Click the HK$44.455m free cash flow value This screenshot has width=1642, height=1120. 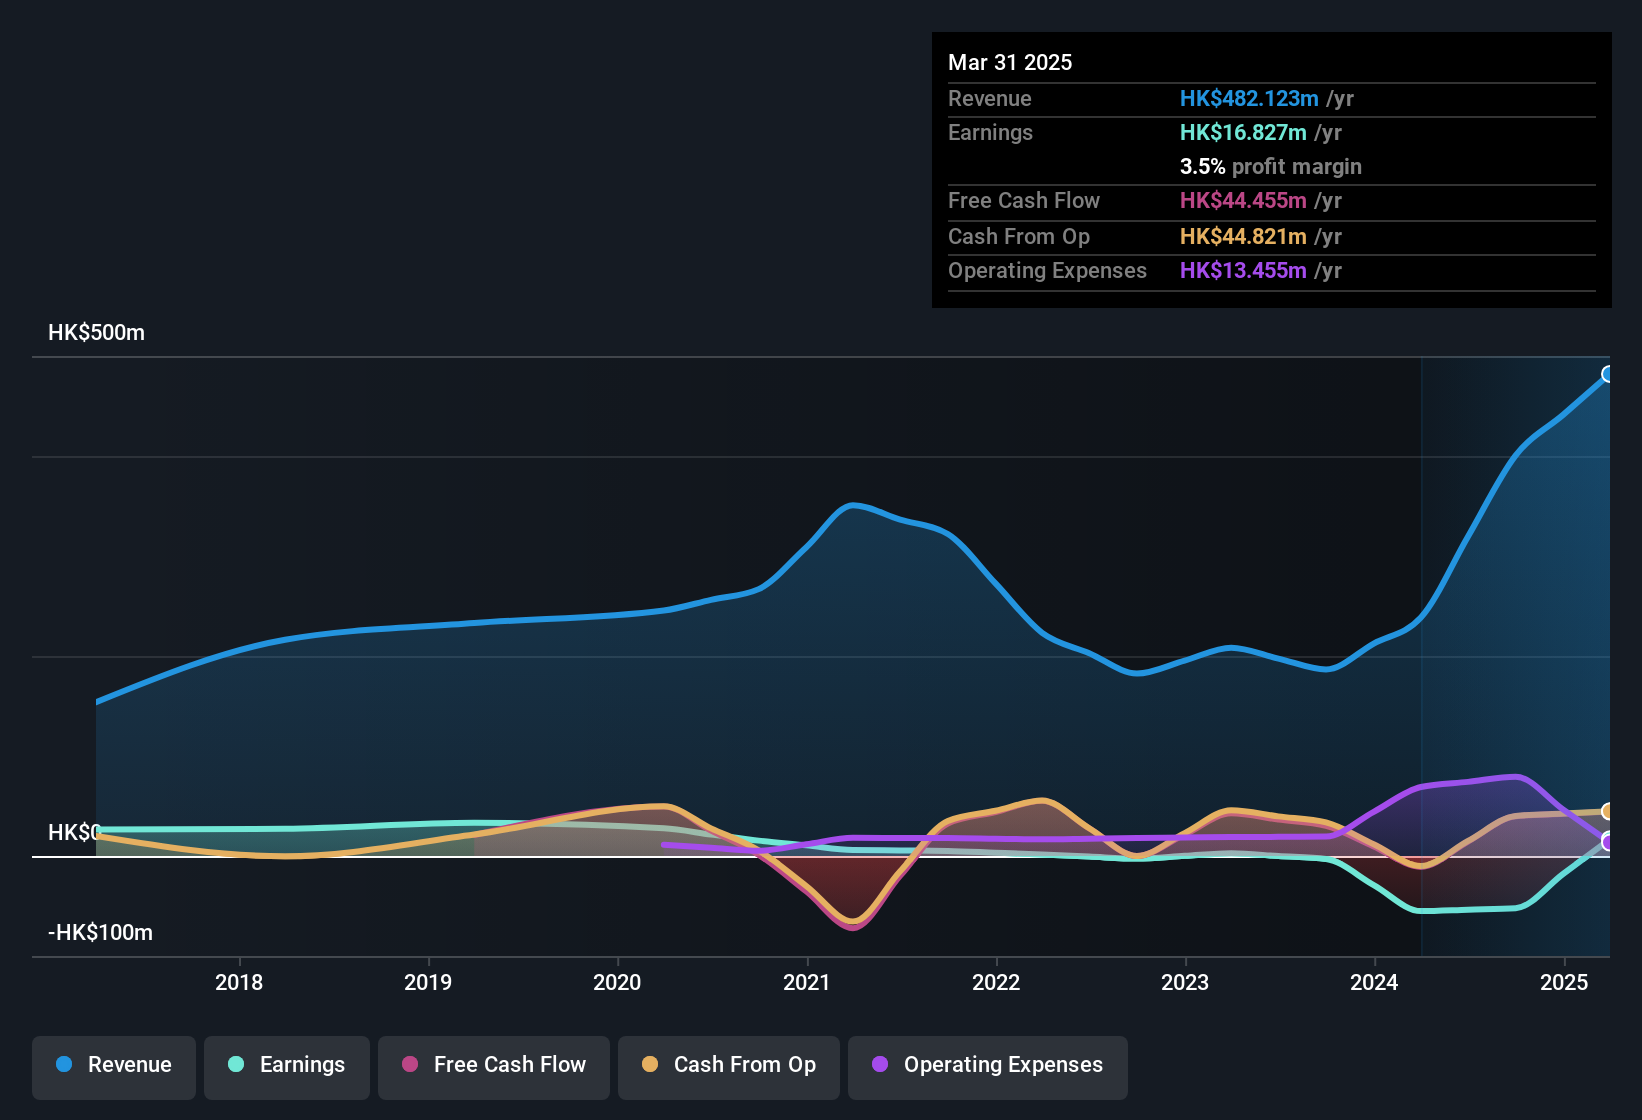(x=1243, y=200)
